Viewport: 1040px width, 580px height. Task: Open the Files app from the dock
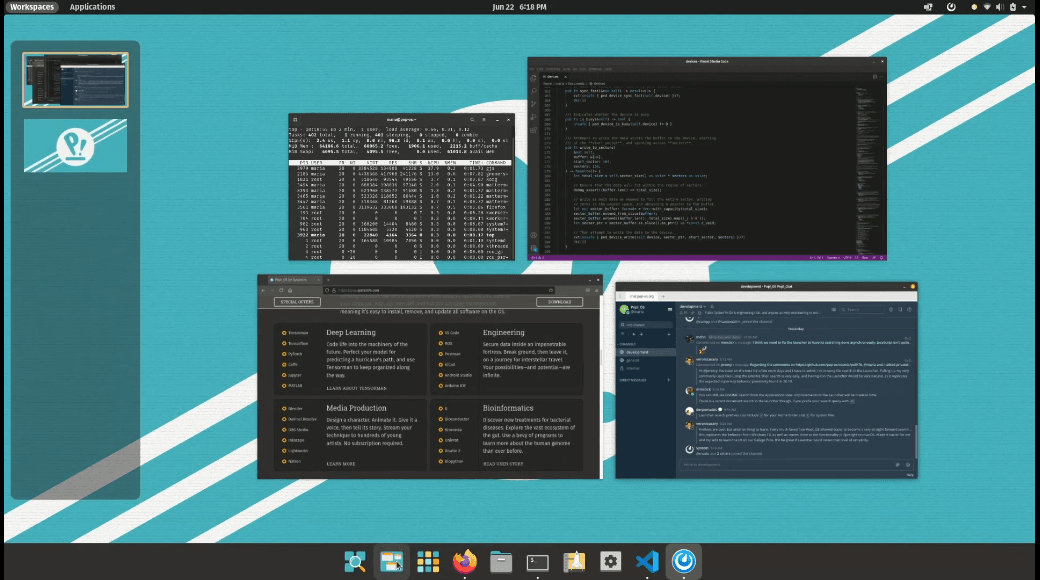pyautogui.click(x=500, y=561)
